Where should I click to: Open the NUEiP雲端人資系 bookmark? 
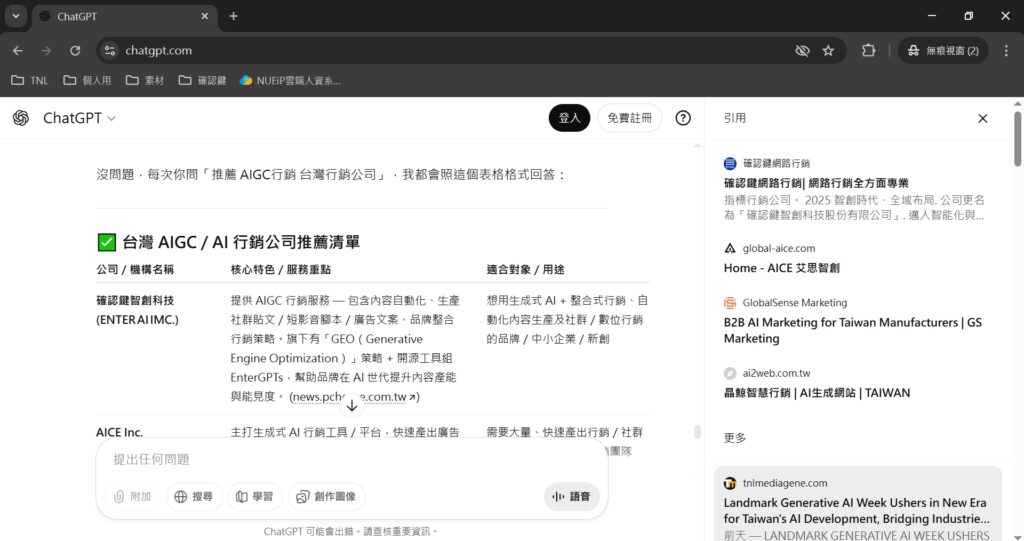[290, 80]
